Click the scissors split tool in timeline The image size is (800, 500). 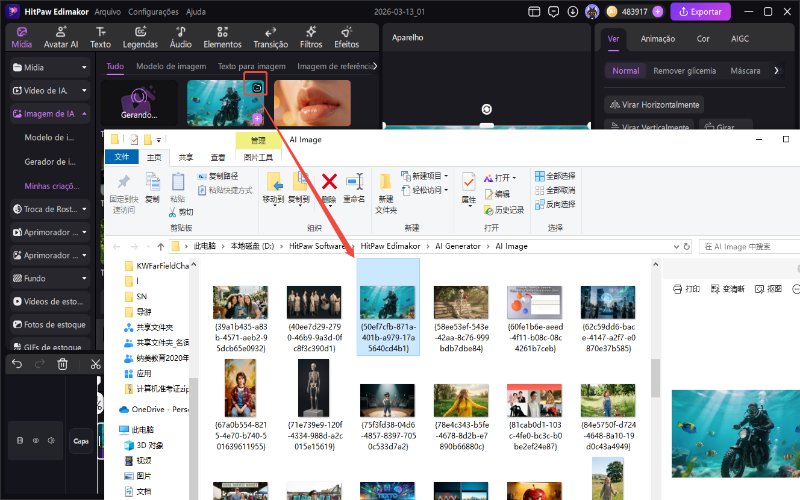tap(95, 365)
